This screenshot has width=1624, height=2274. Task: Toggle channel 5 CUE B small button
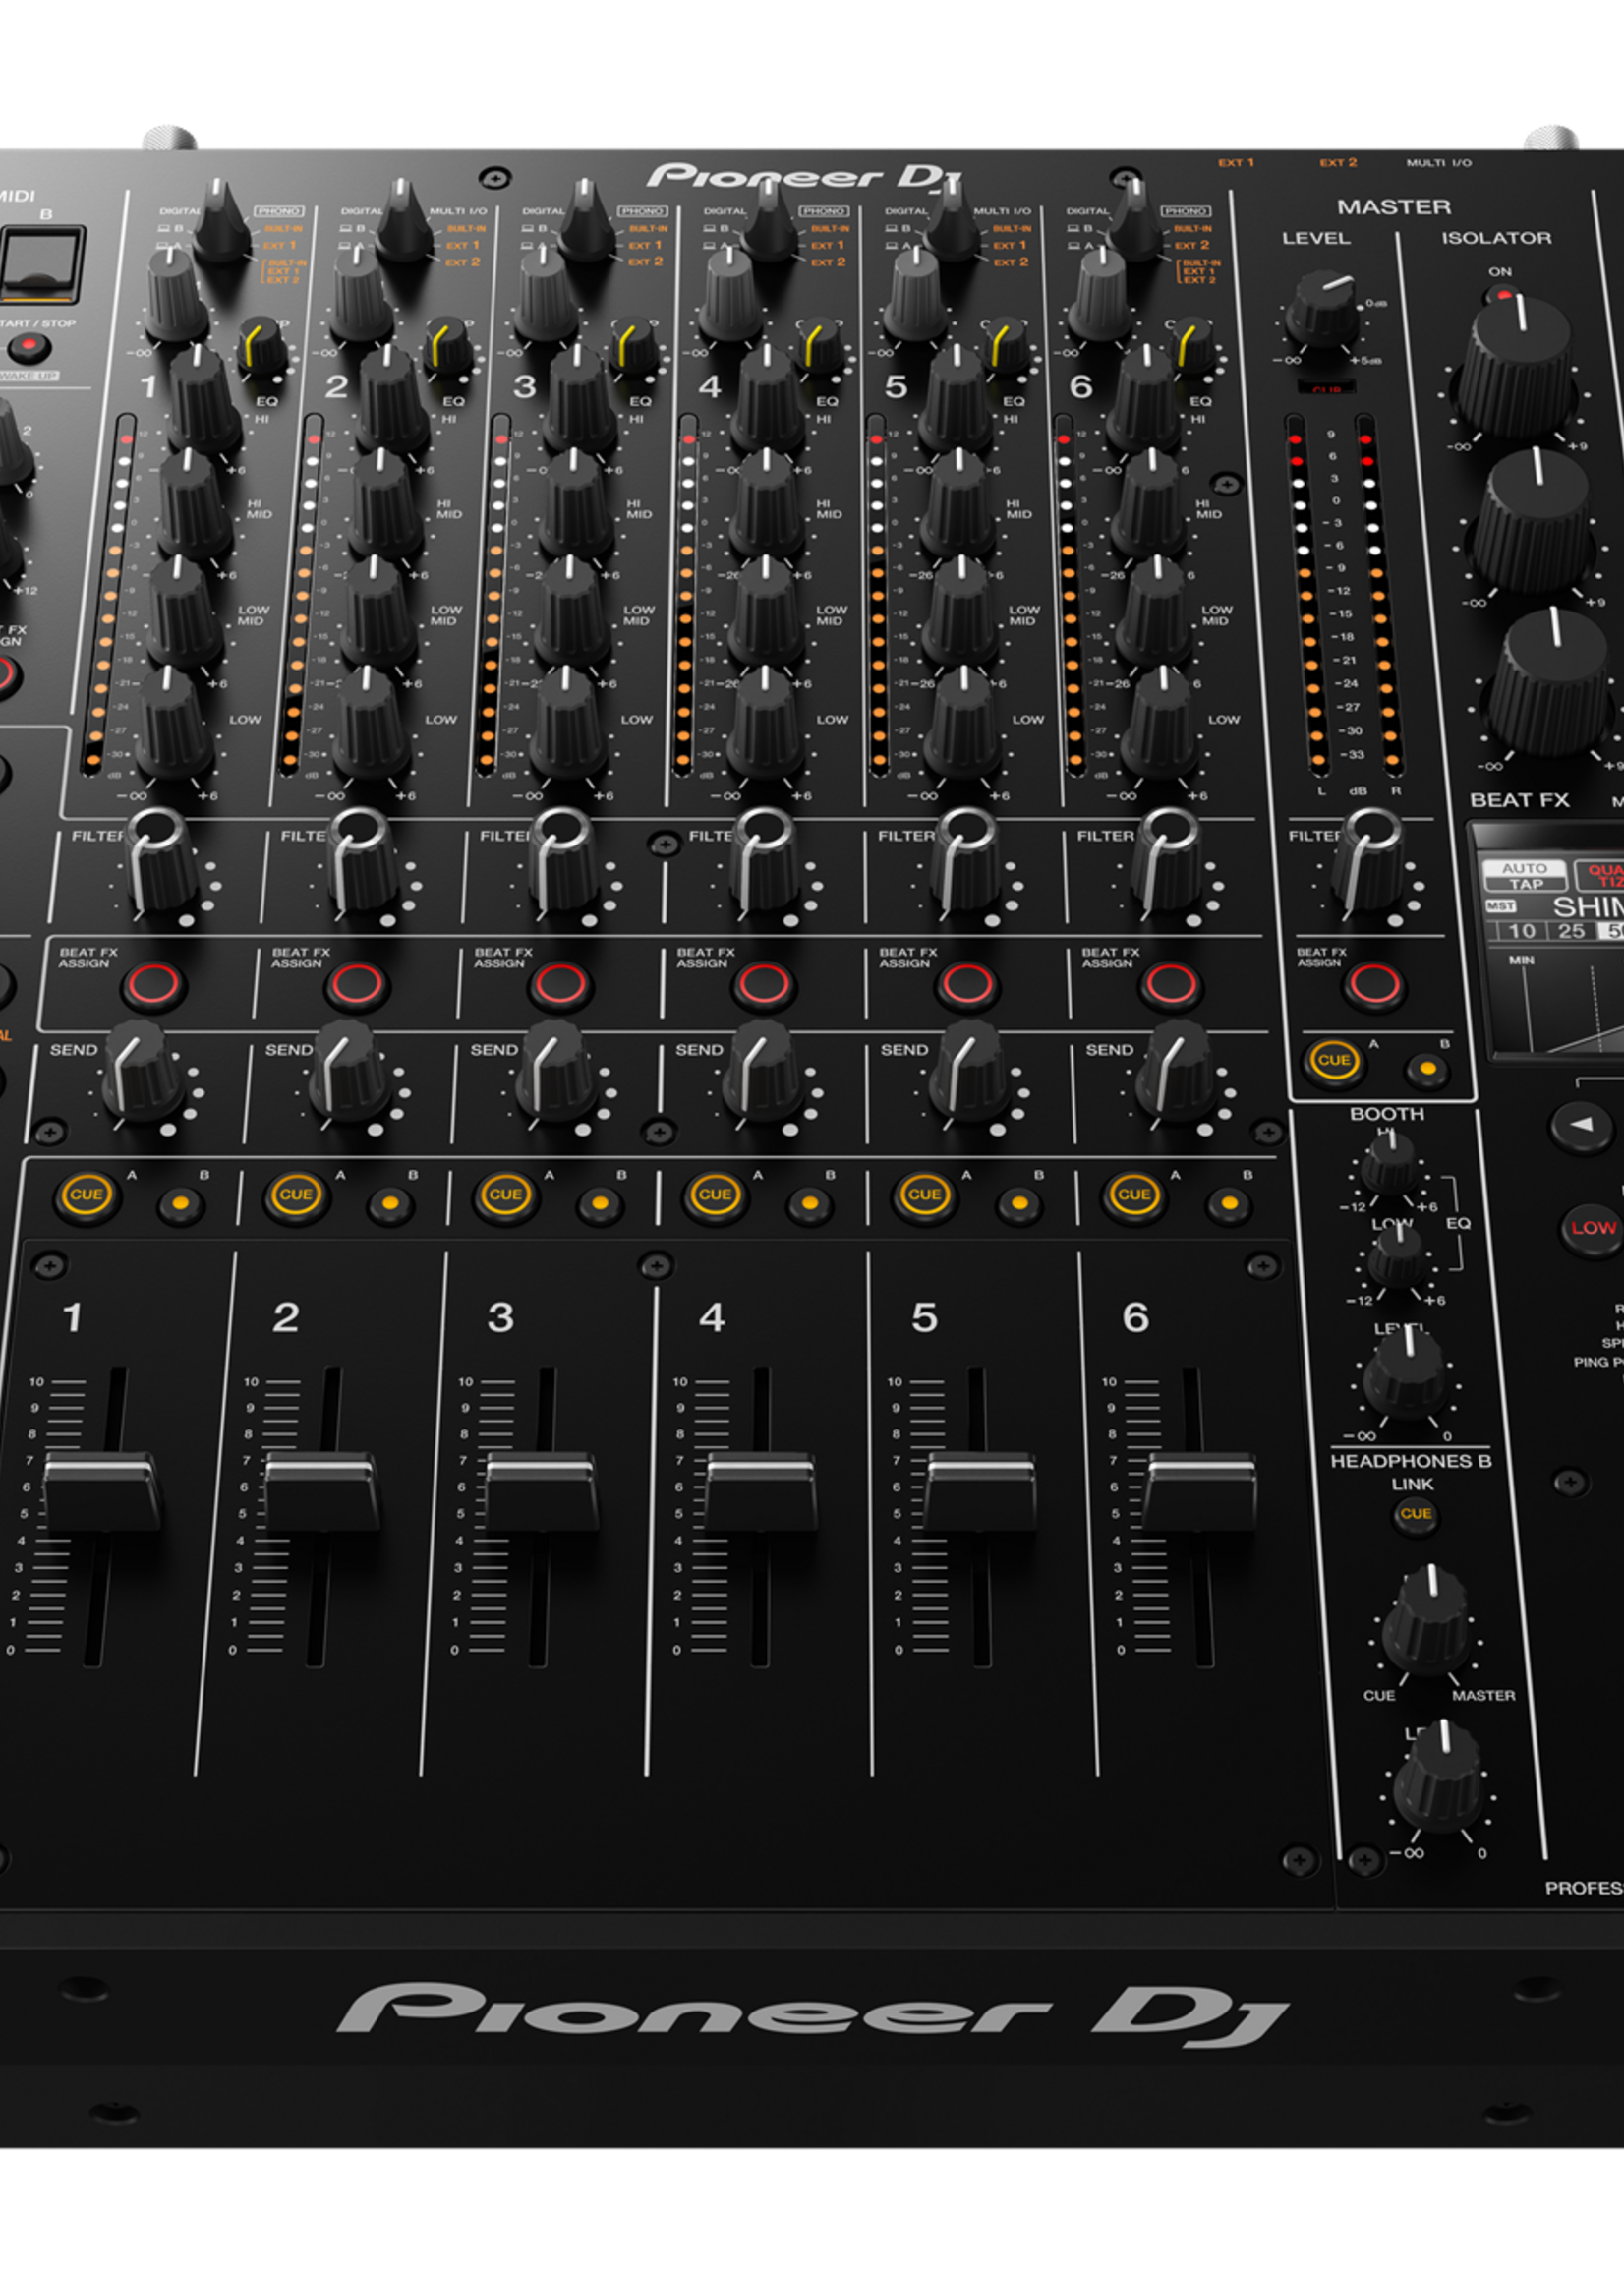point(1020,1203)
